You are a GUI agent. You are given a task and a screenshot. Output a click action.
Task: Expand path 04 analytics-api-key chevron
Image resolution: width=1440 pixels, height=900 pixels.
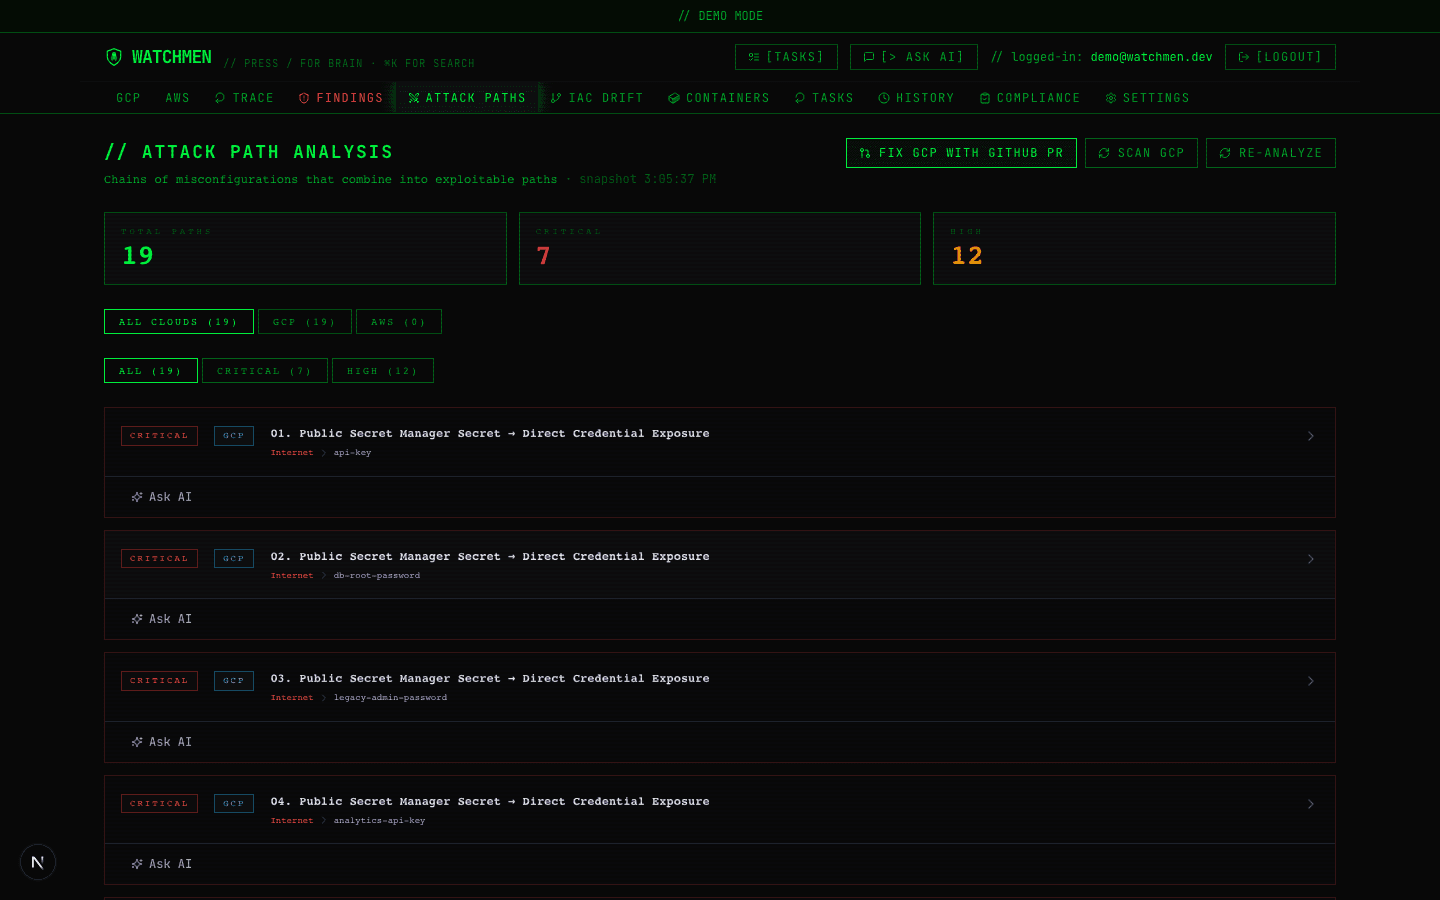[x=1311, y=804]
